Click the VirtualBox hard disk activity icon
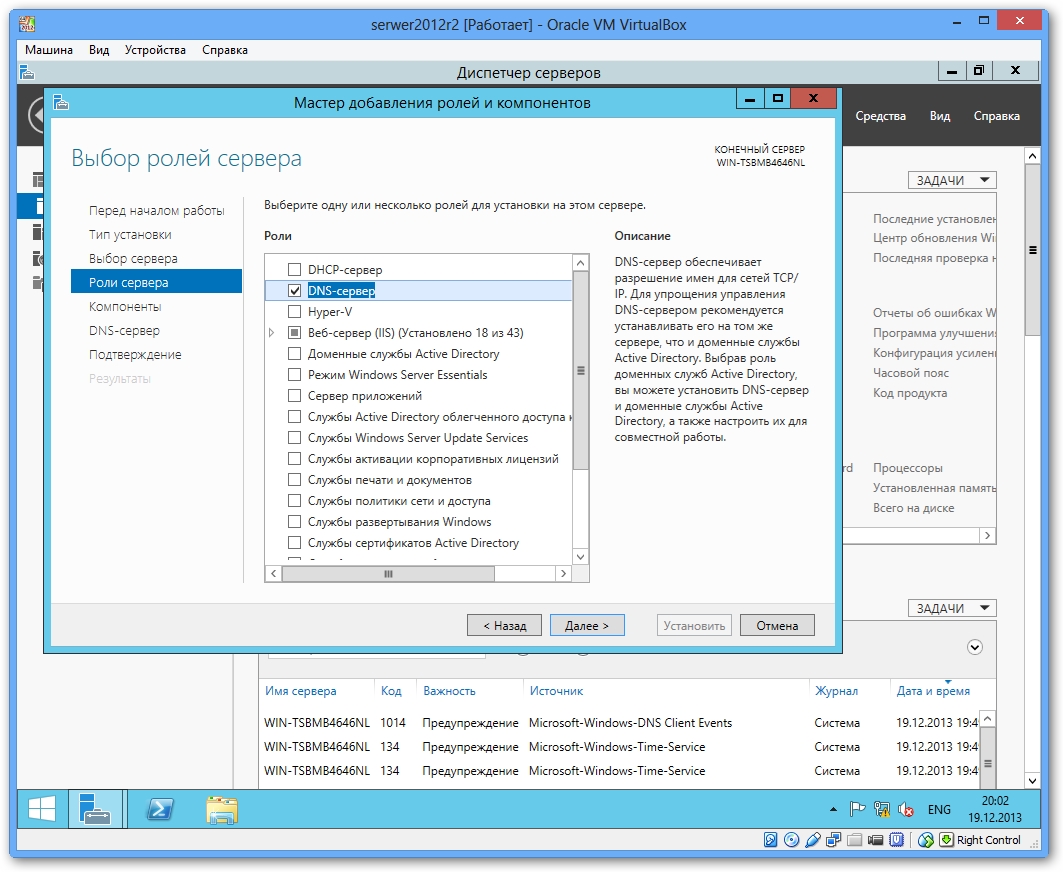The image size is (1063, 872). [x=770, y=840]
